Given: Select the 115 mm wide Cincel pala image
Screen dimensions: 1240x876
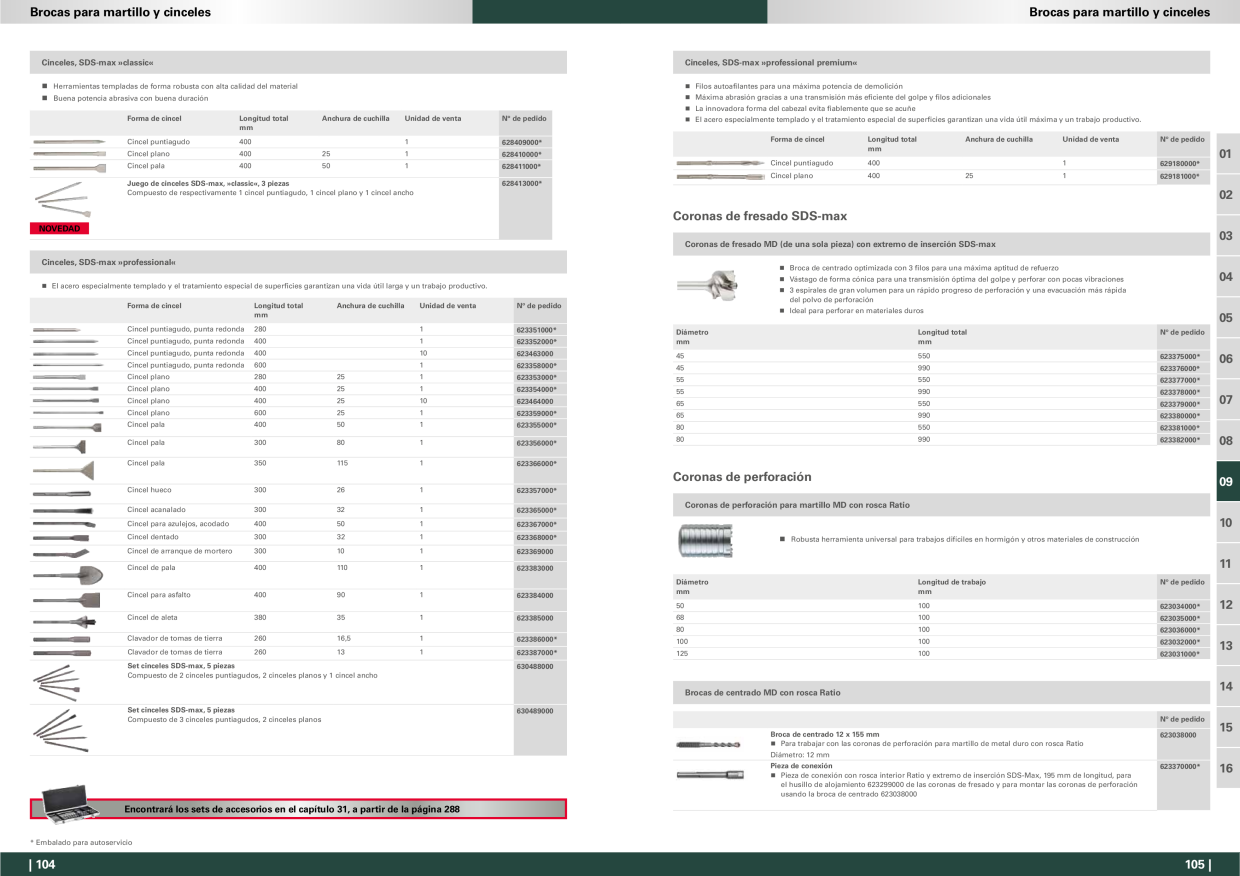Looking at the screenshot, I should (x=63, y=469).
